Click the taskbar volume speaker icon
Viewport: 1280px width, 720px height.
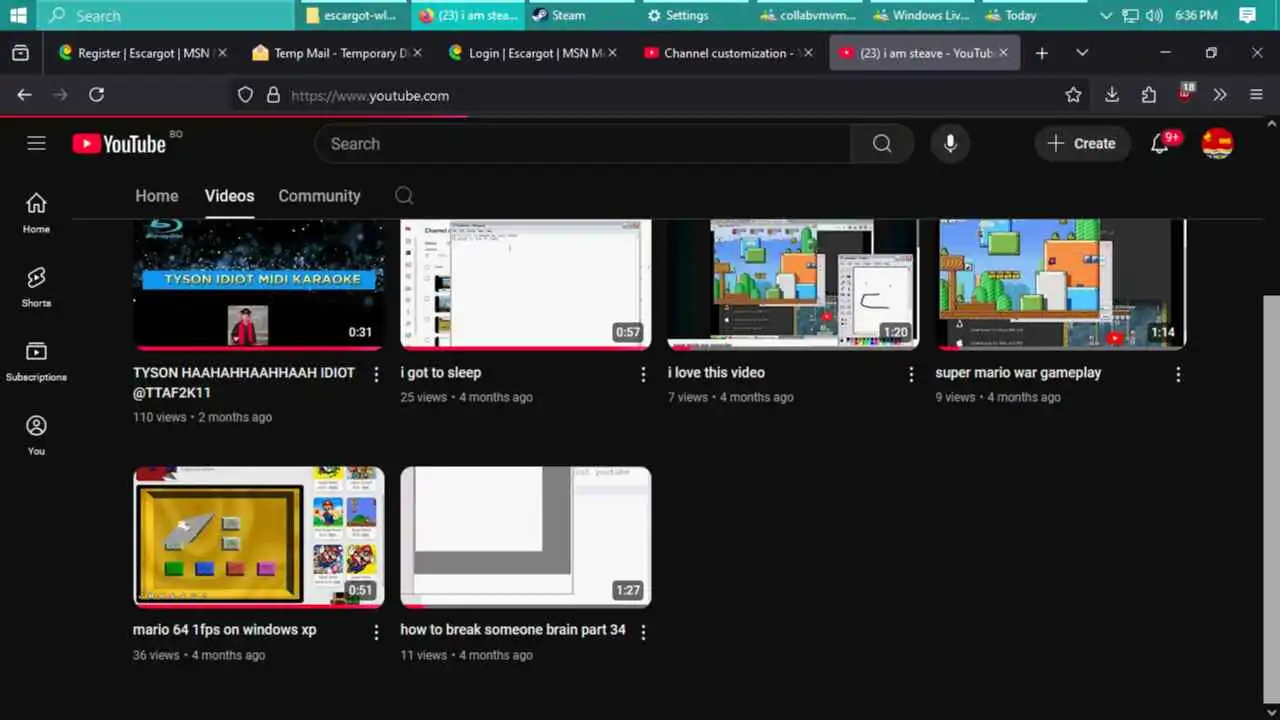[x=1154, y=15]
